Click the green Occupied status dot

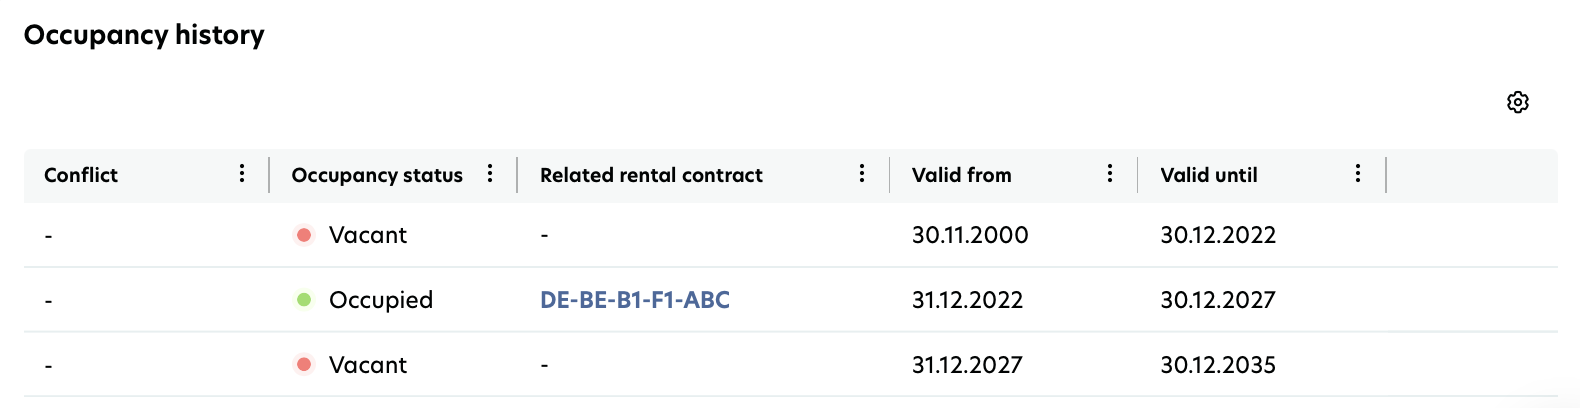click(x=304, y=299)
